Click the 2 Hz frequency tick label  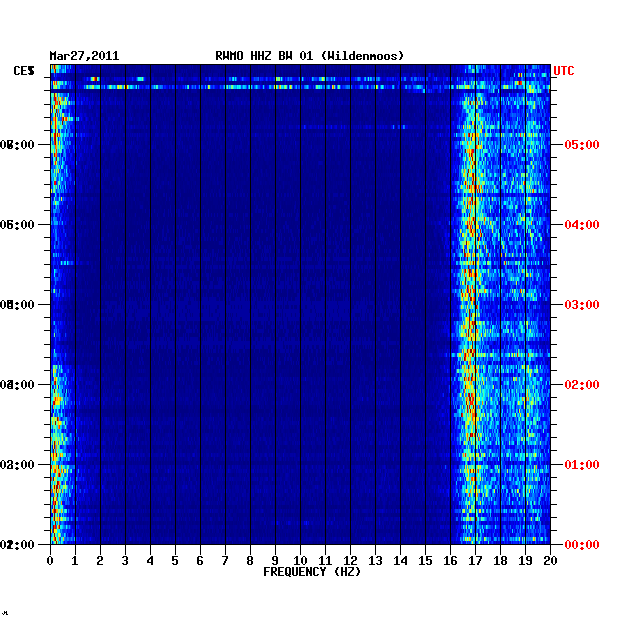pos(100,561)
